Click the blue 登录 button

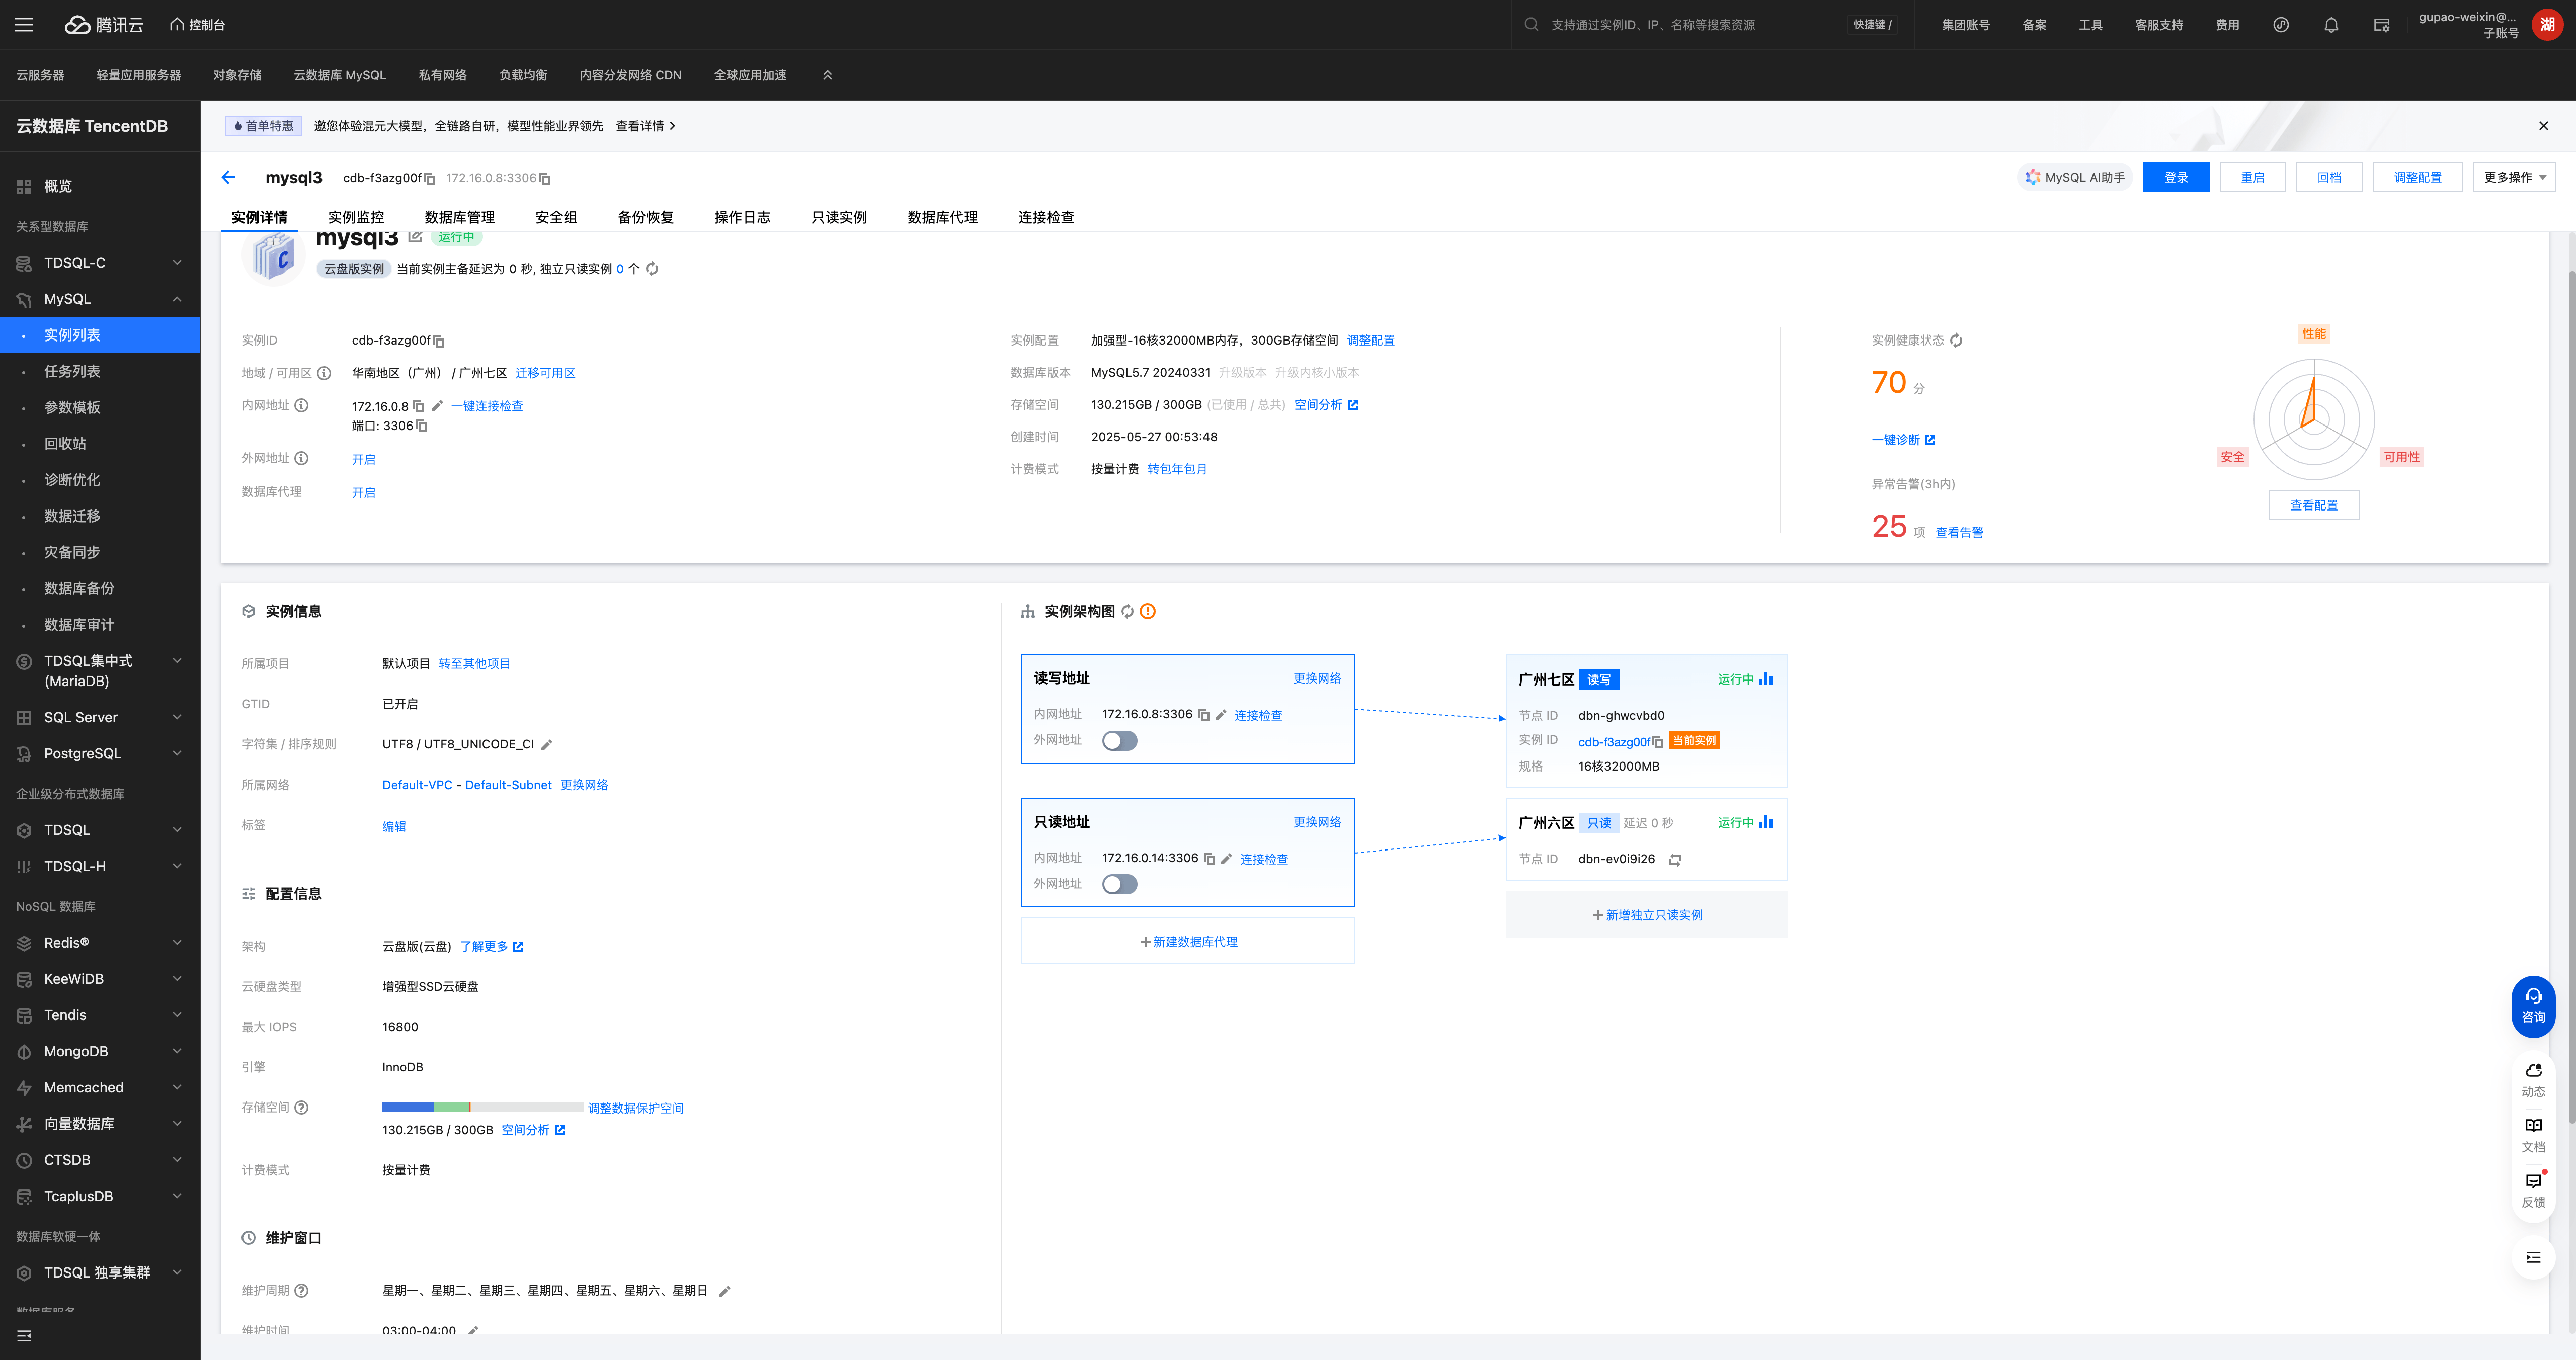point(2175,178)
